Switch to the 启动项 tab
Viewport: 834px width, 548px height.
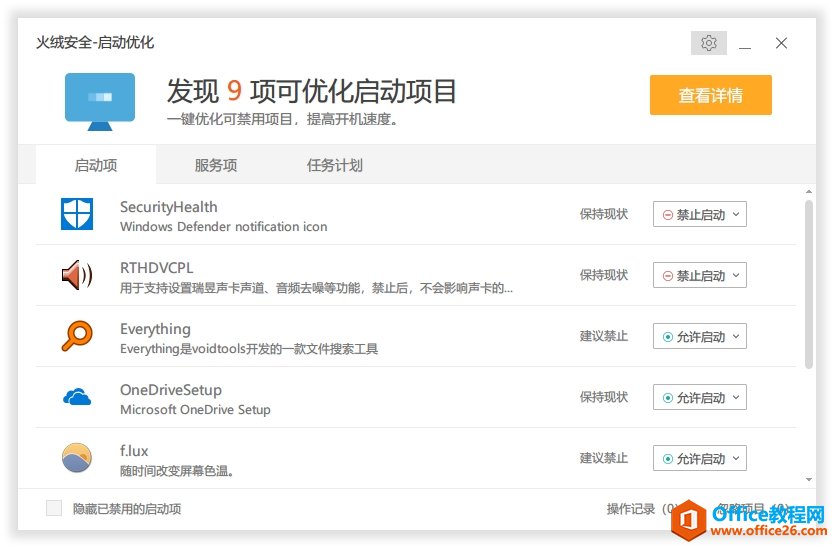[x=96, y=165]
